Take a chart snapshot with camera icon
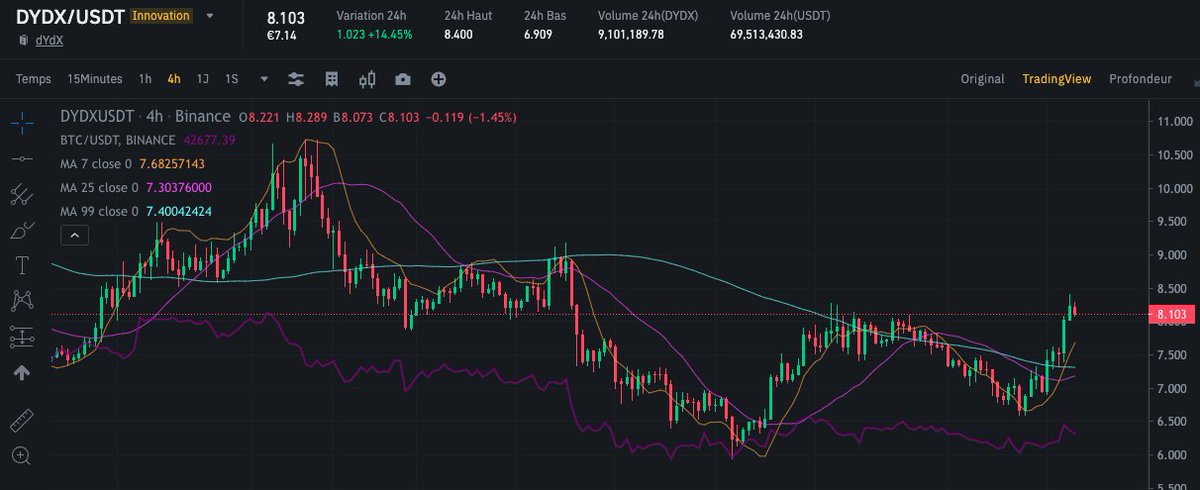This screenshot has height=490, width=1200. [x=402, y=79]
